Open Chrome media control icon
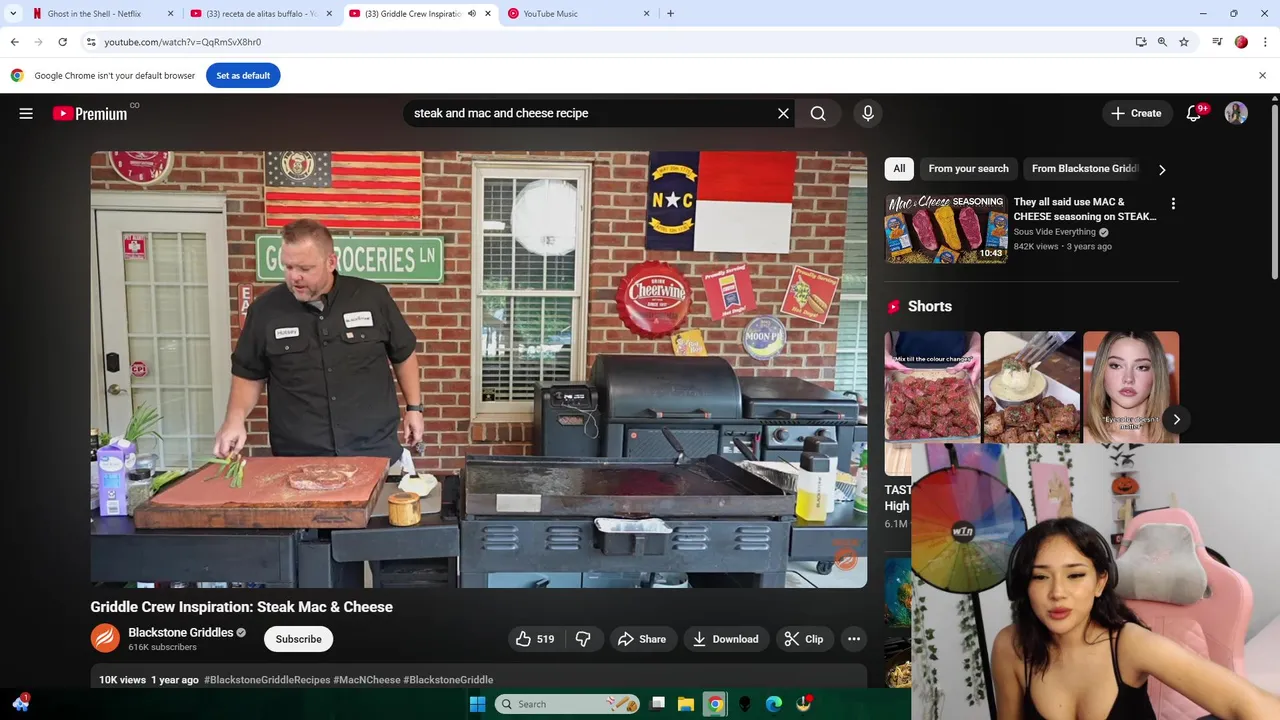The image size is (1280, 720). [1217, 42]
